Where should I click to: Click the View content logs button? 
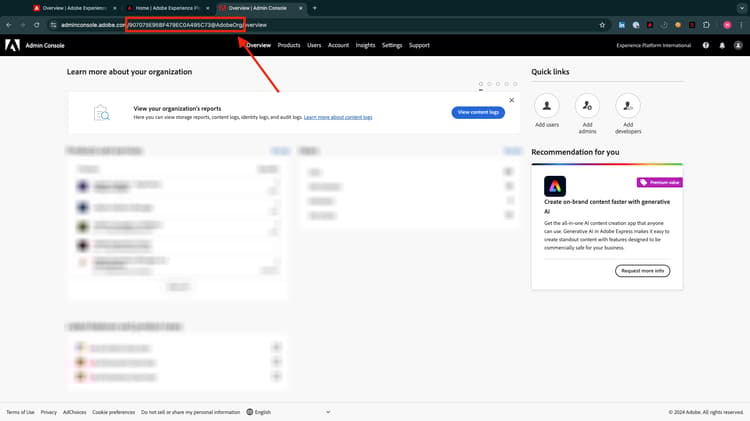pos(478,112)
